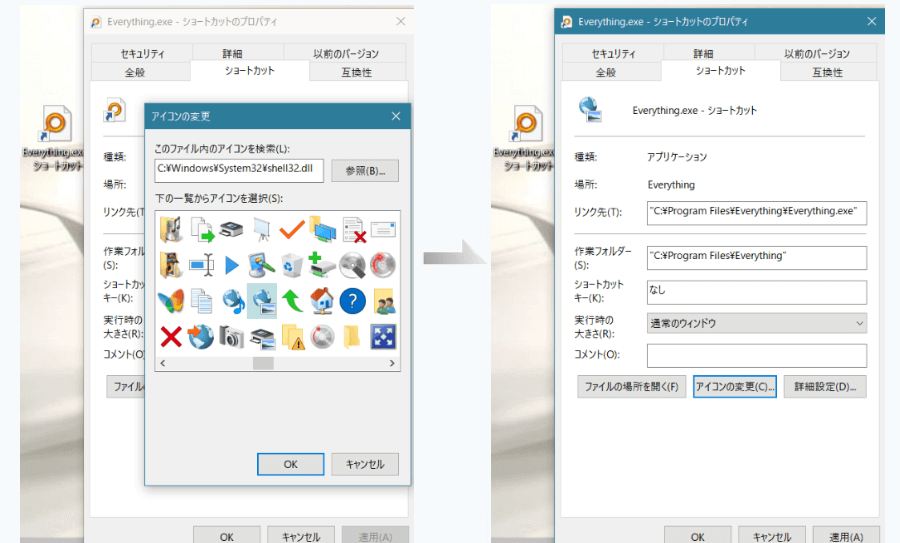Click the リンク先(T) target path field

click(757, 212)
